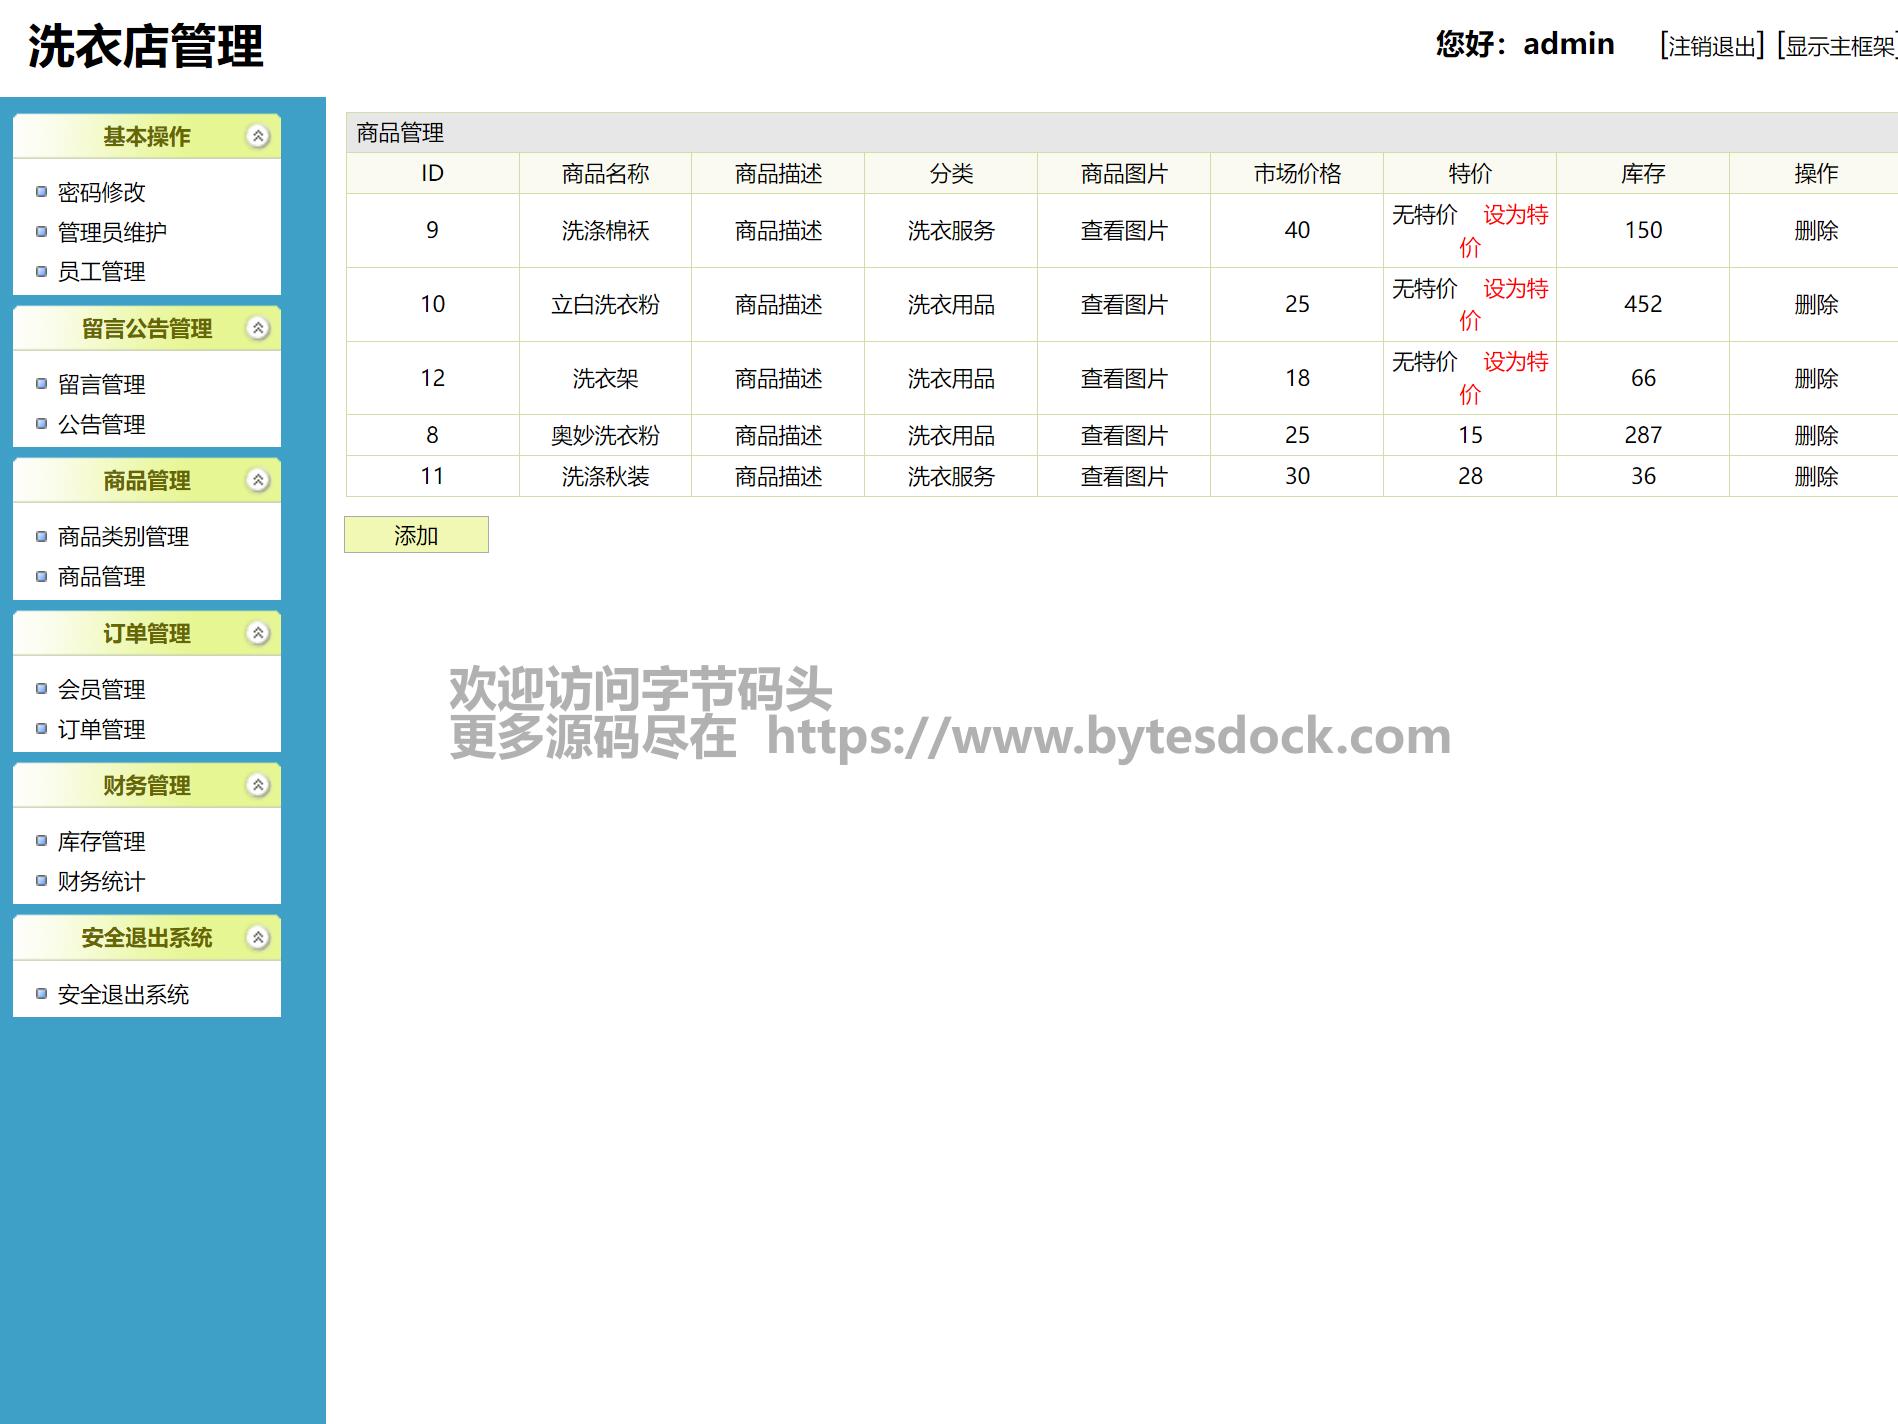
Task: Open 管理员维护 menu item
Action: (x=112, y=232)
